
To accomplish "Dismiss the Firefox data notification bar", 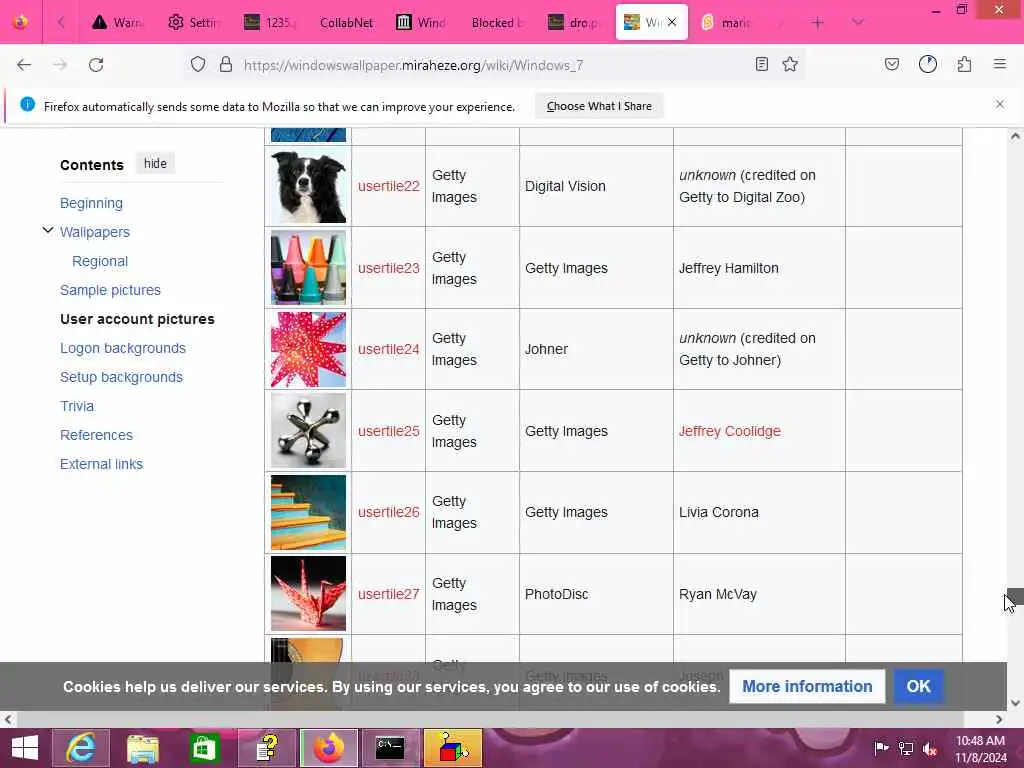I will [x=1000, y=104].
